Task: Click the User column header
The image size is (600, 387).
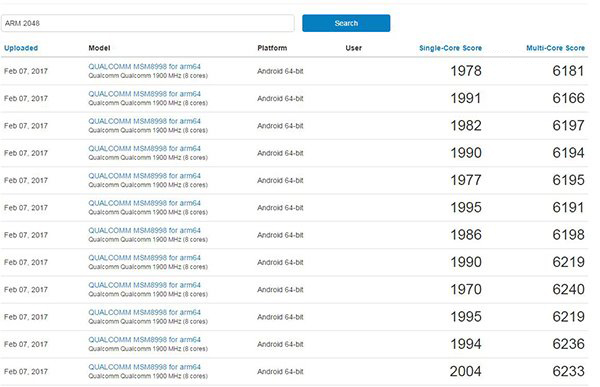Action: [354, 48]
